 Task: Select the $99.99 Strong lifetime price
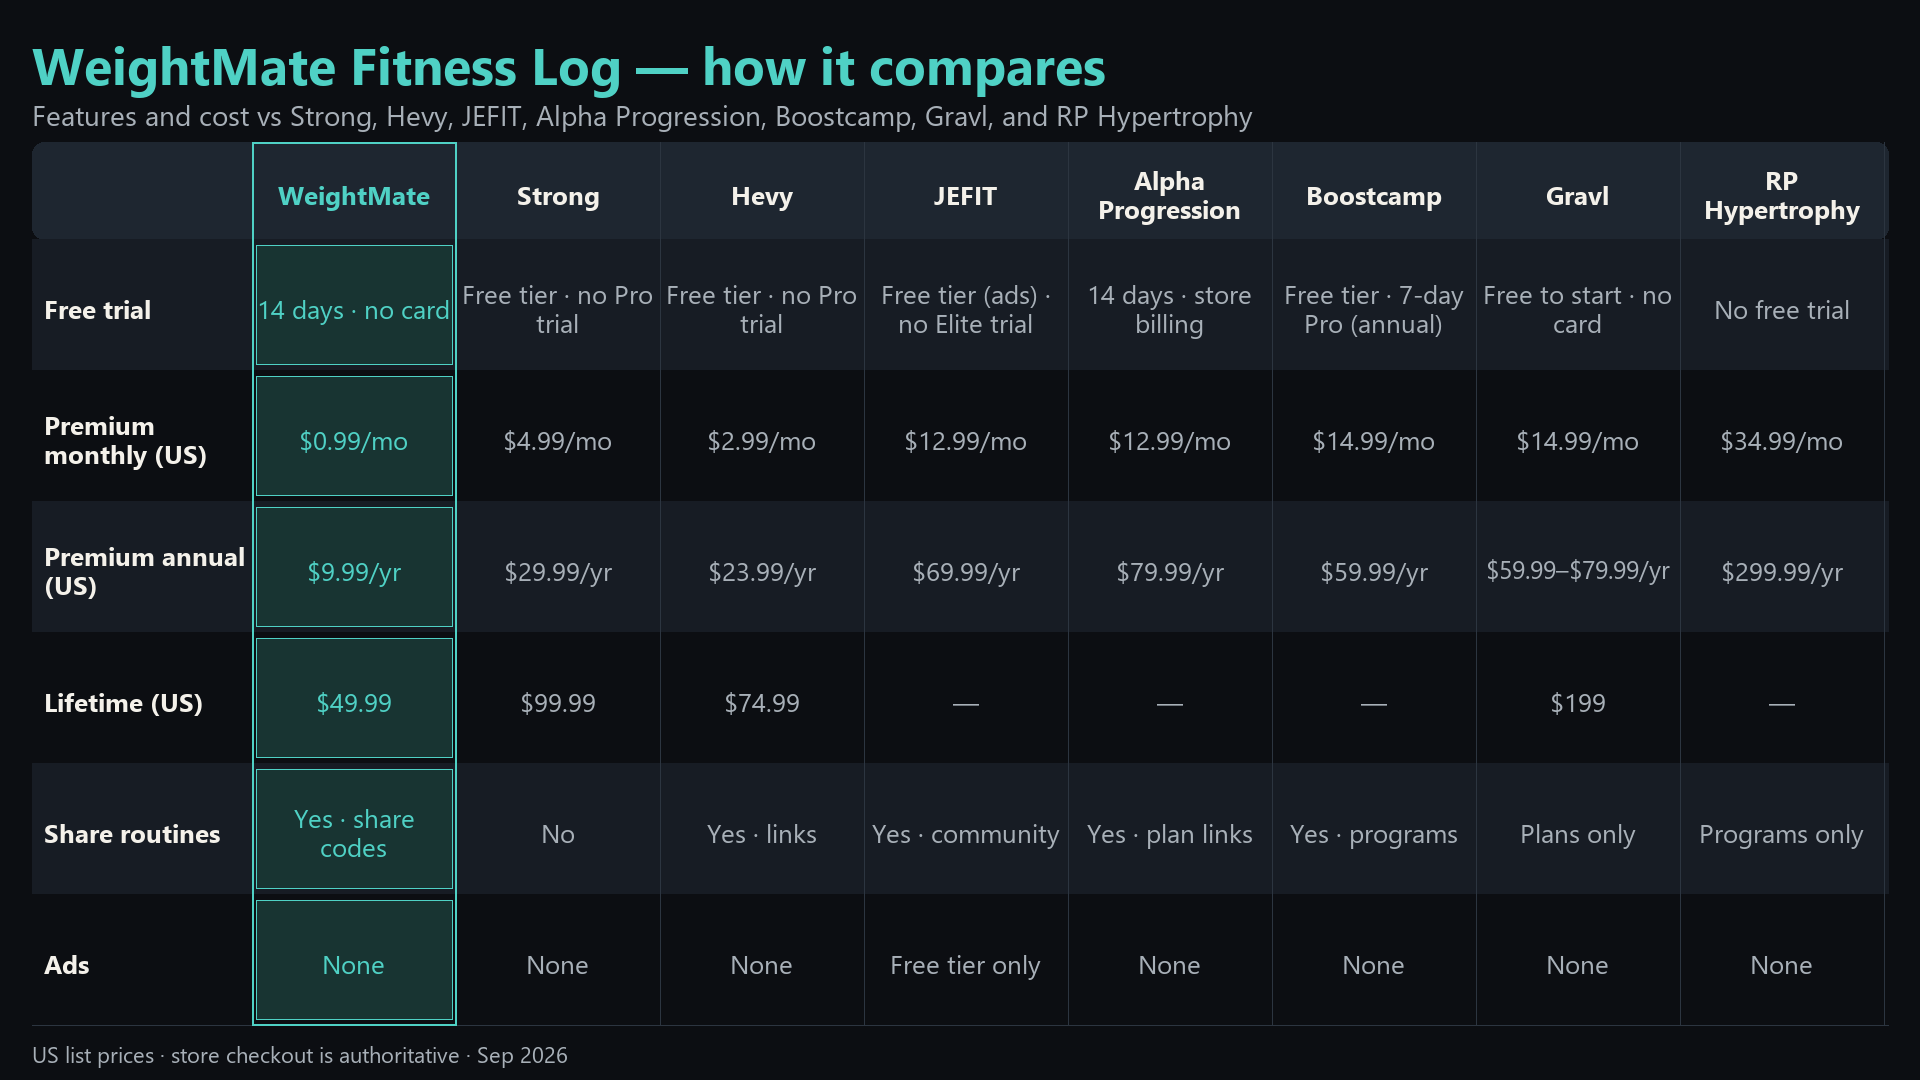click(x=558, y=703)
